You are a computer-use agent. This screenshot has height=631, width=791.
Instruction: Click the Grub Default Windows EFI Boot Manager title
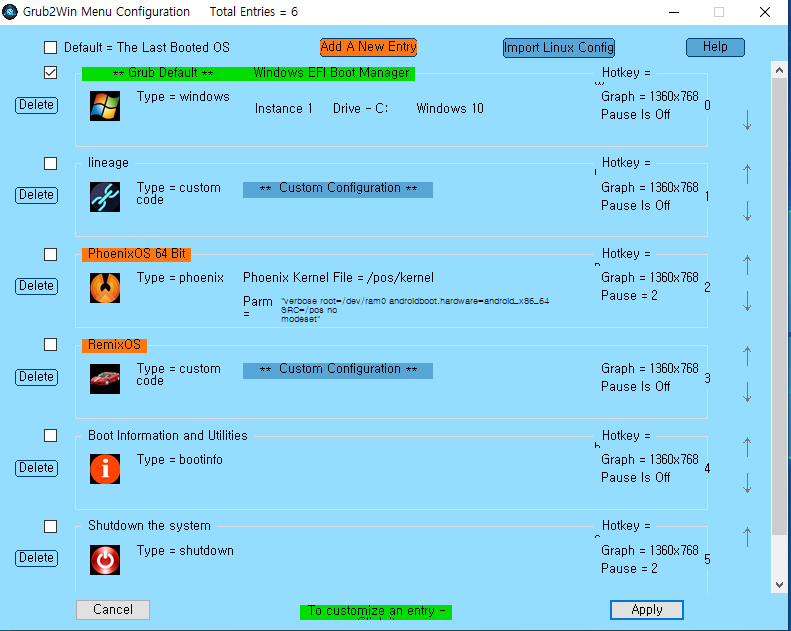click(248, 73)
